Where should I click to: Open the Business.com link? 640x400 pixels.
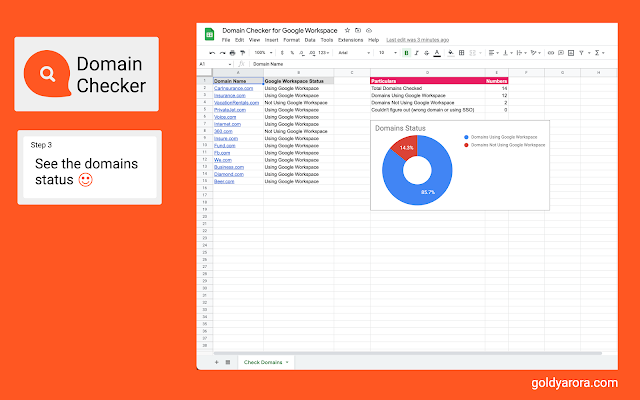[229, 167]
